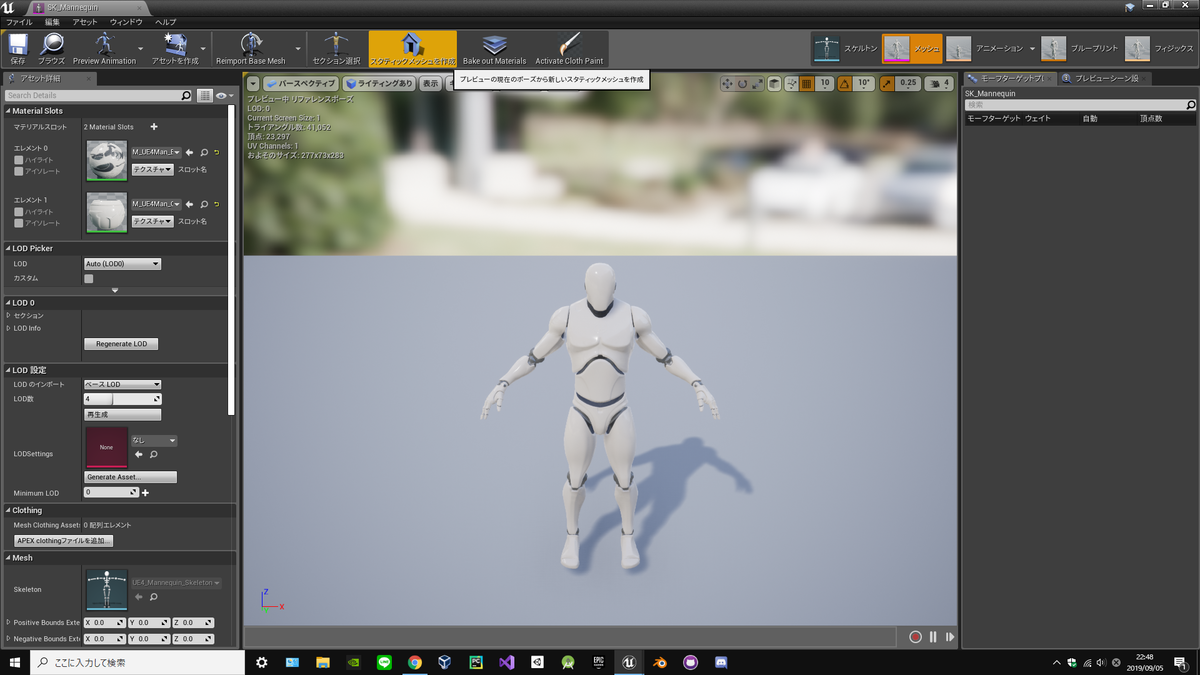Screen dimensions: 1200x675
Task: Click the アセットを作成 toolbar icon
Action: [175, 47]
